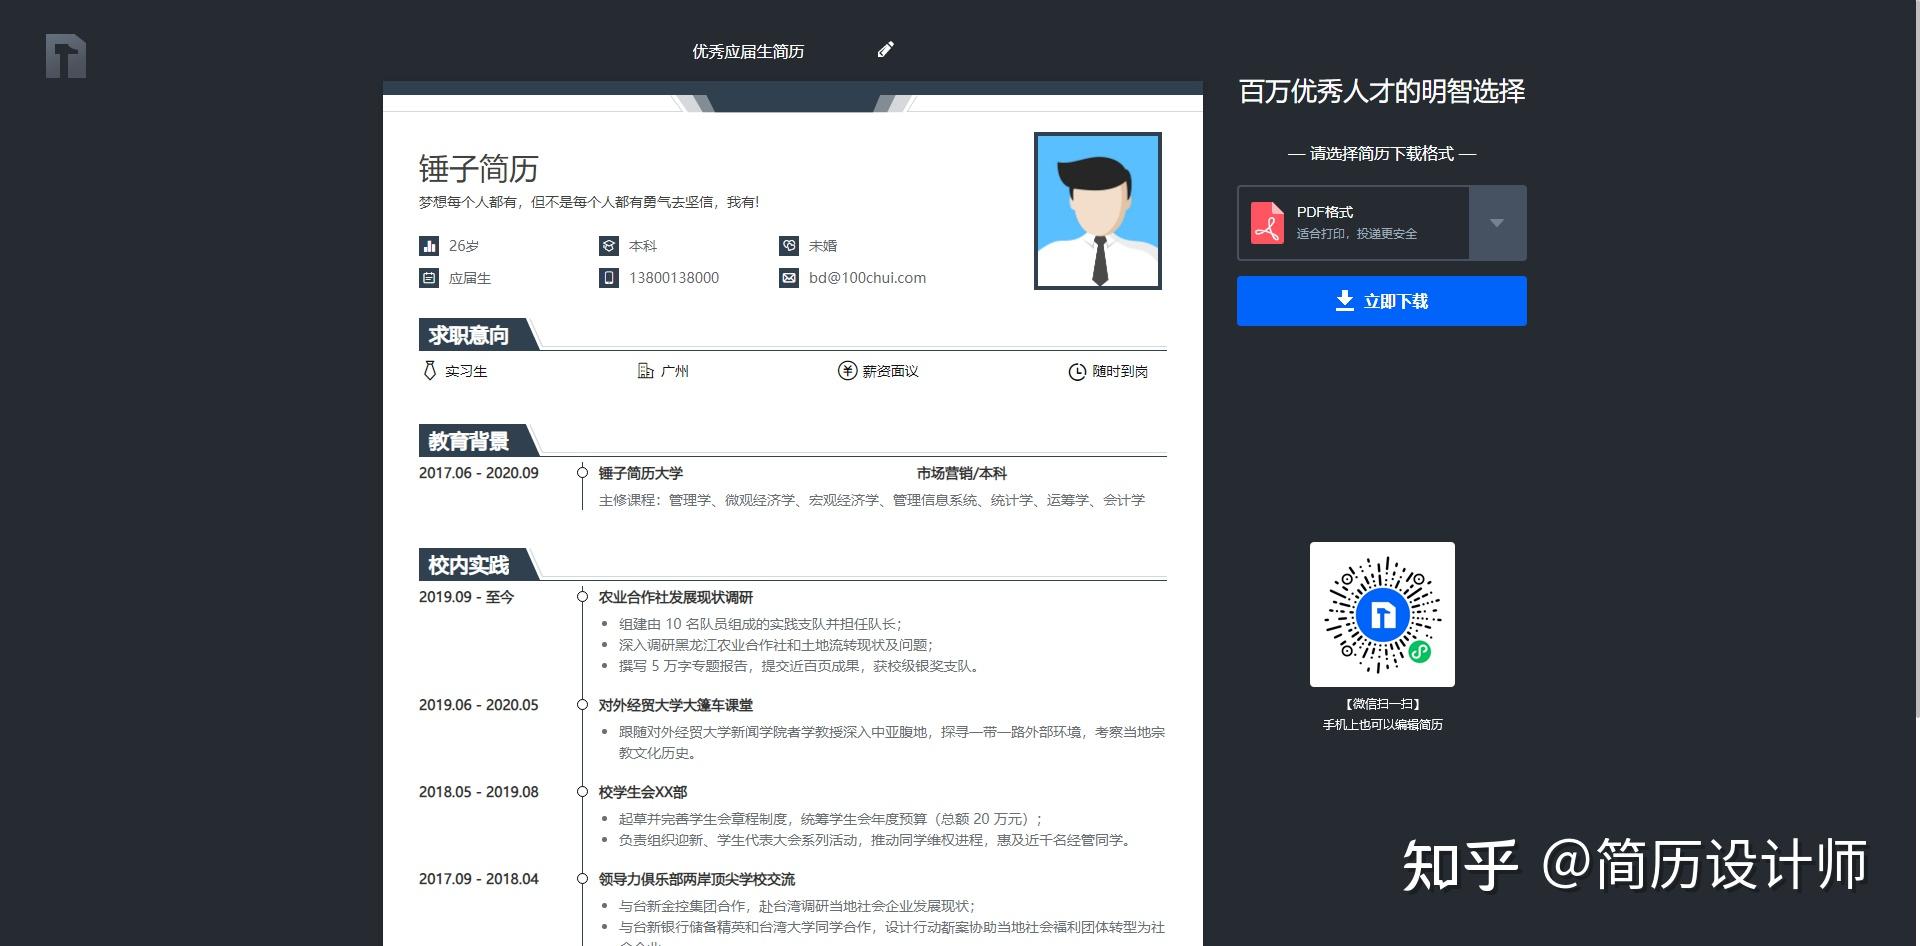This screenshot has height=946, width=1920.
Task: Click the school name 锤子简历大学
Action: tap(641, 473)
